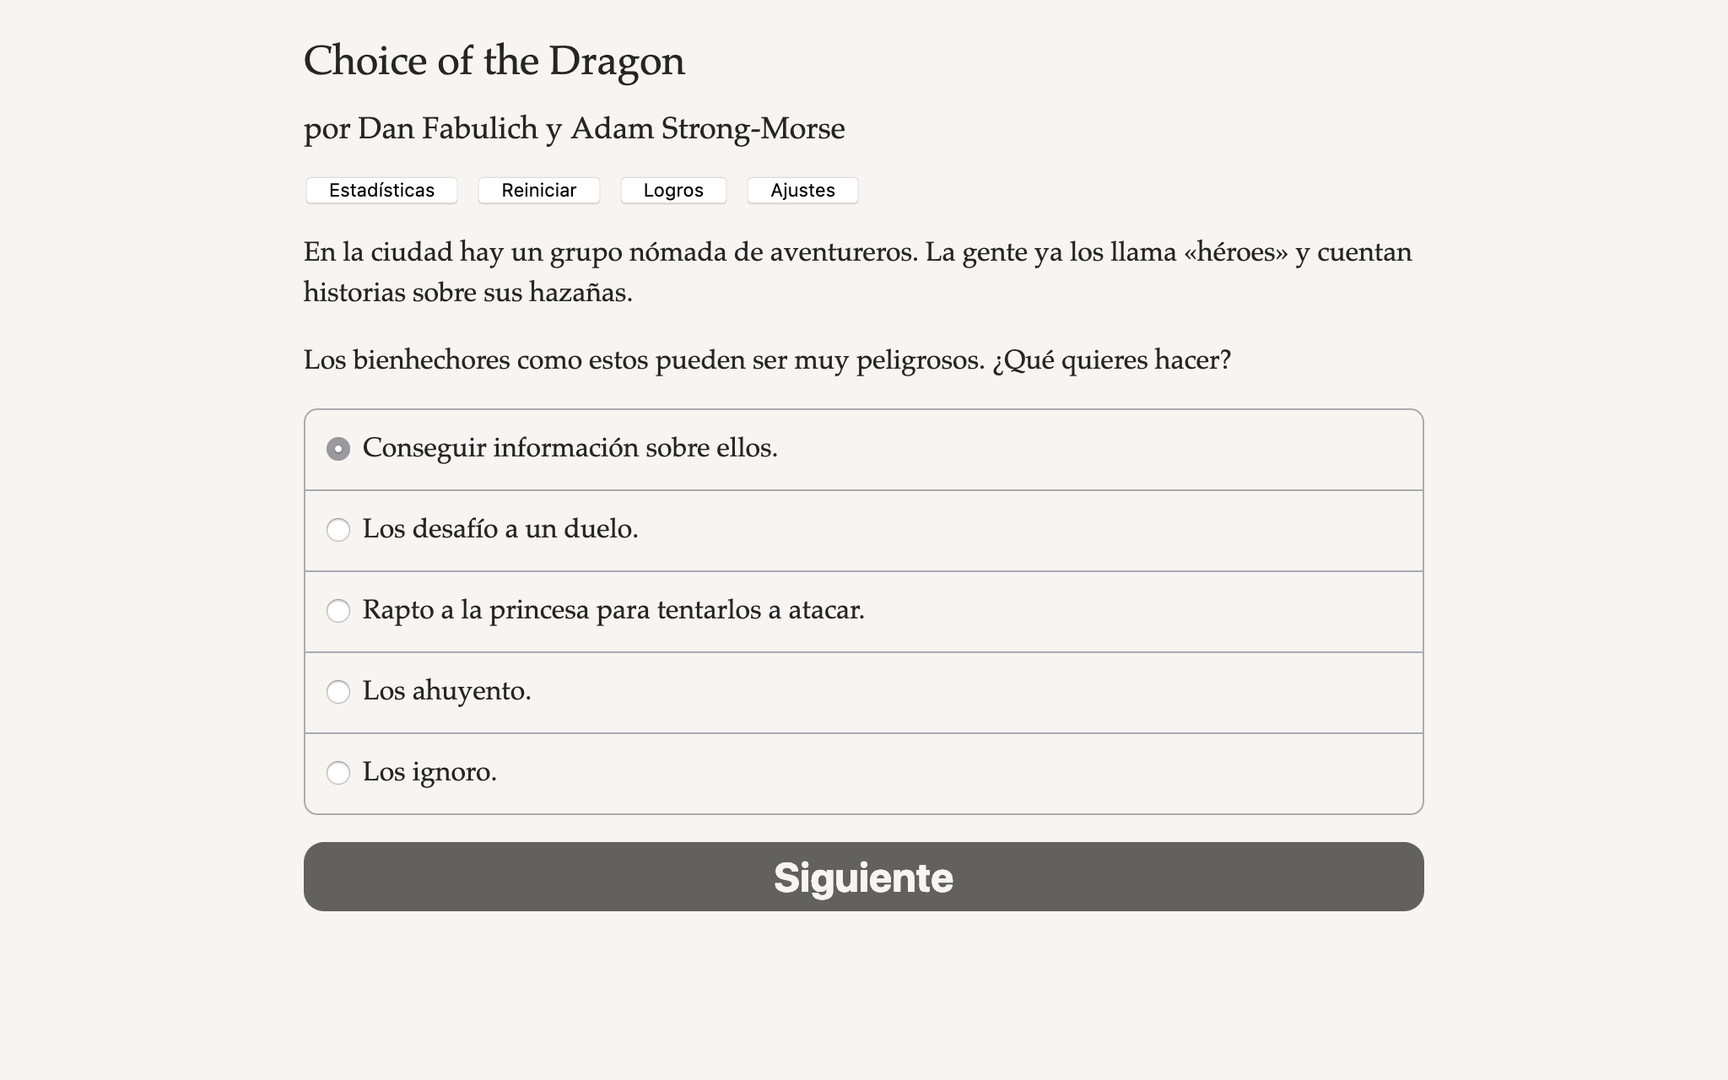The image size is (1728, 1080).
Task: Select radio circle for 'Los desafío a un duelo'
Action: 338,530
